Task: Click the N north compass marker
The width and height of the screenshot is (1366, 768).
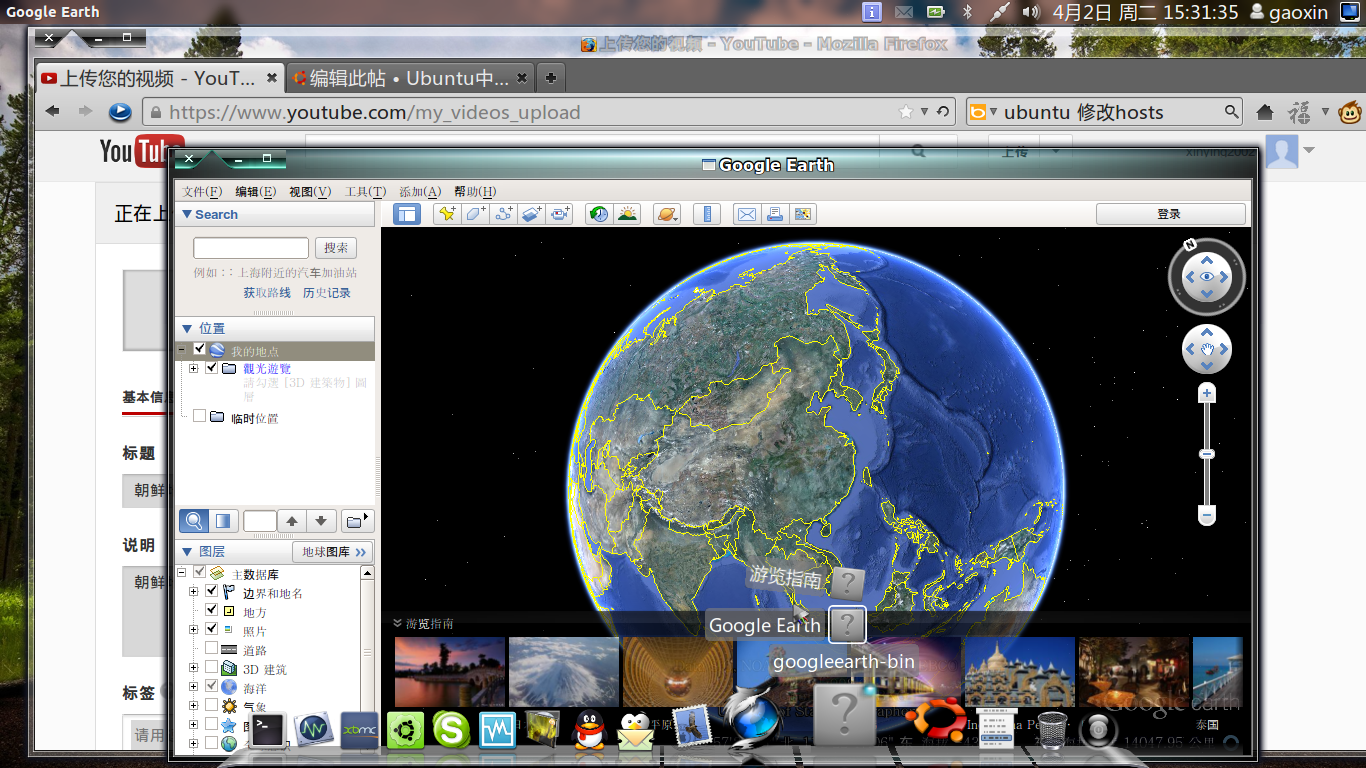Action: [x=1190, y=244]
